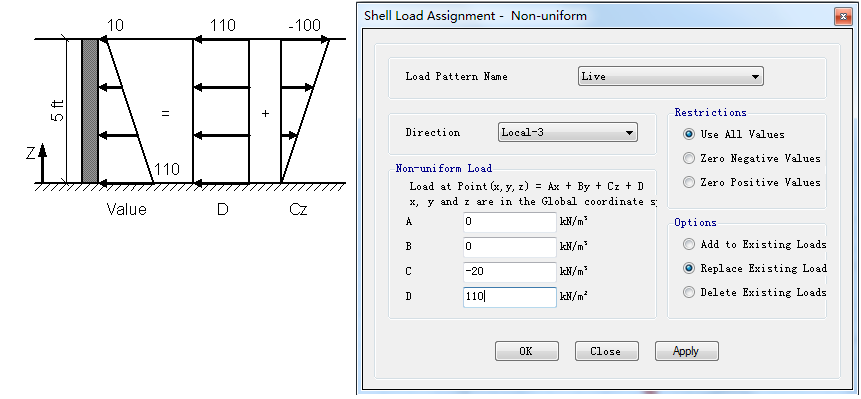Viewport: 861px width, 399px height.
Task: Confirm with the OK button
Action: pos(527,351)
